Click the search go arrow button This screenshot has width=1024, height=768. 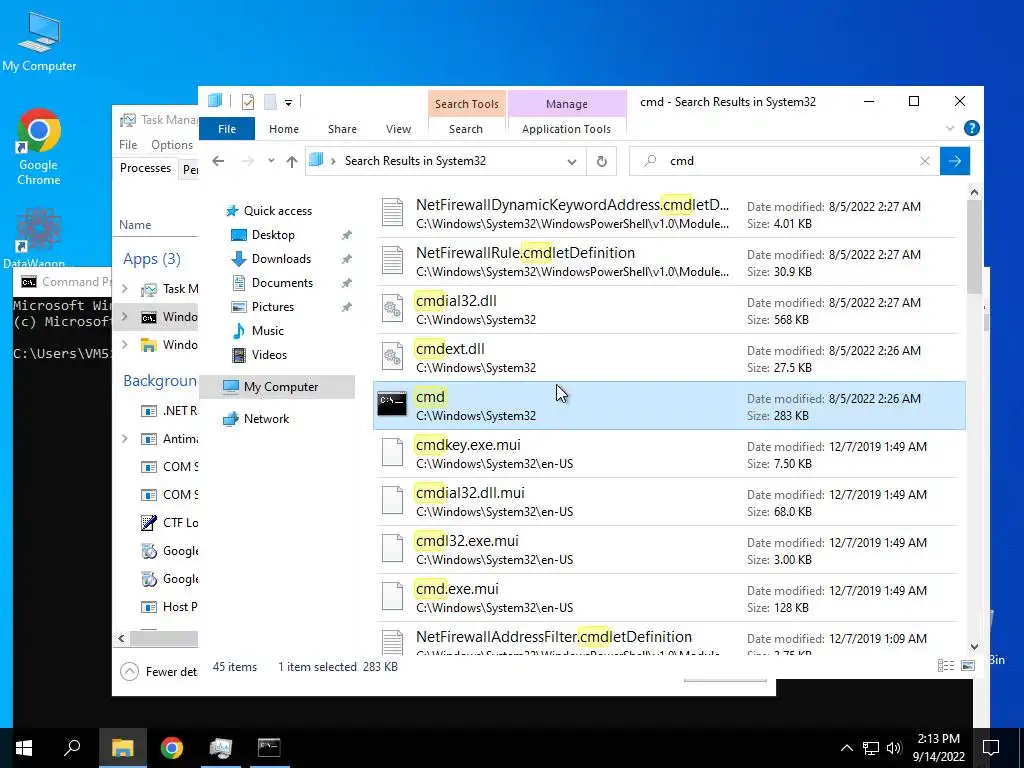click(955, 161)
